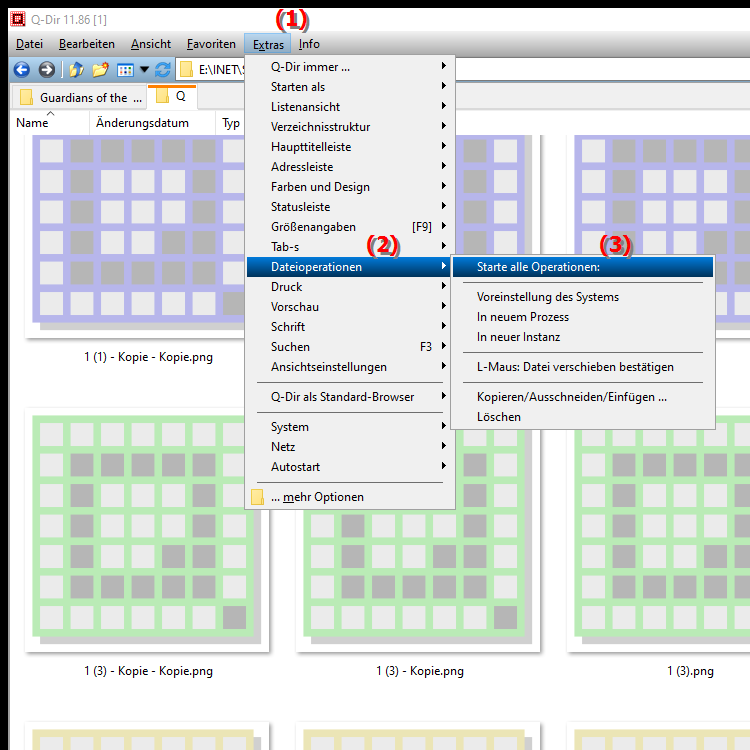Create a new folder via toolbar icon
The image size is (750, 750).
click(x=100, y=70)
